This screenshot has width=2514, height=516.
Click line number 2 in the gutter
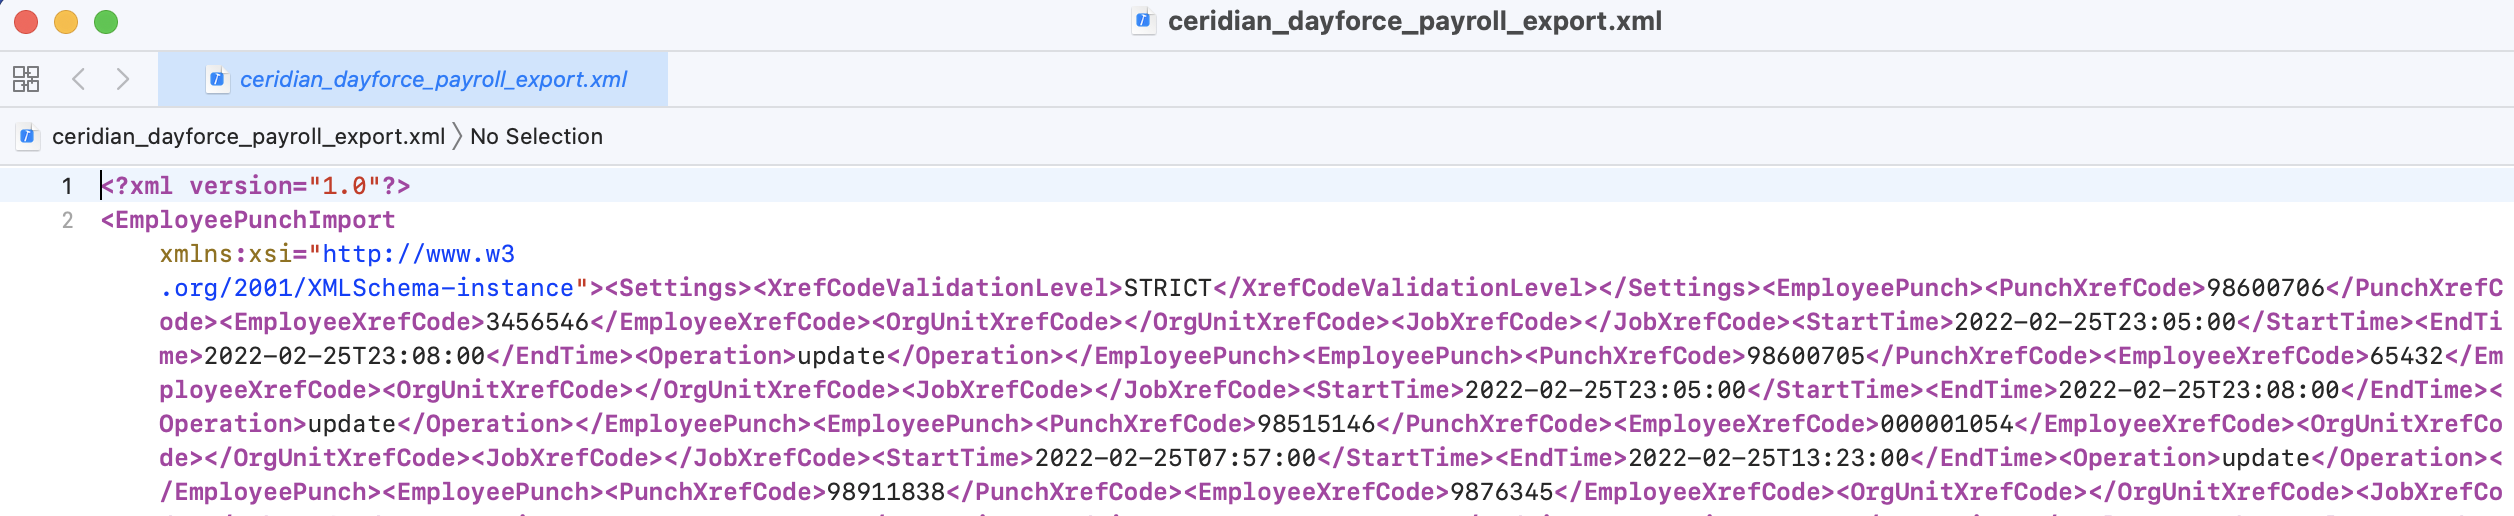67,220
